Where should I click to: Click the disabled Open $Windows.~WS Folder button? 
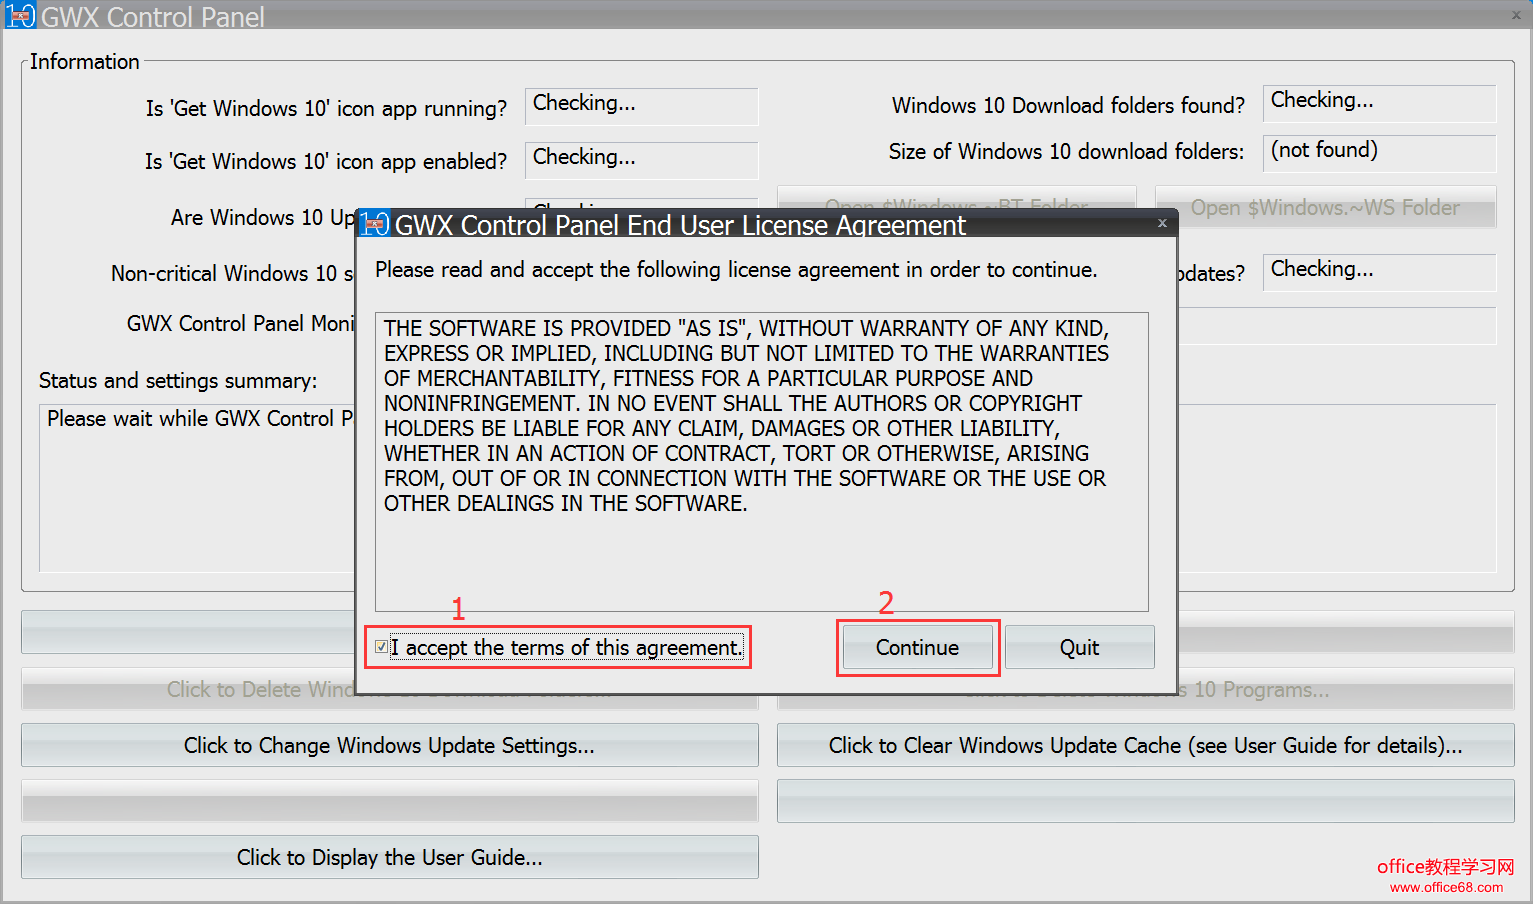pyautogui.click(x=1325, y=208)
